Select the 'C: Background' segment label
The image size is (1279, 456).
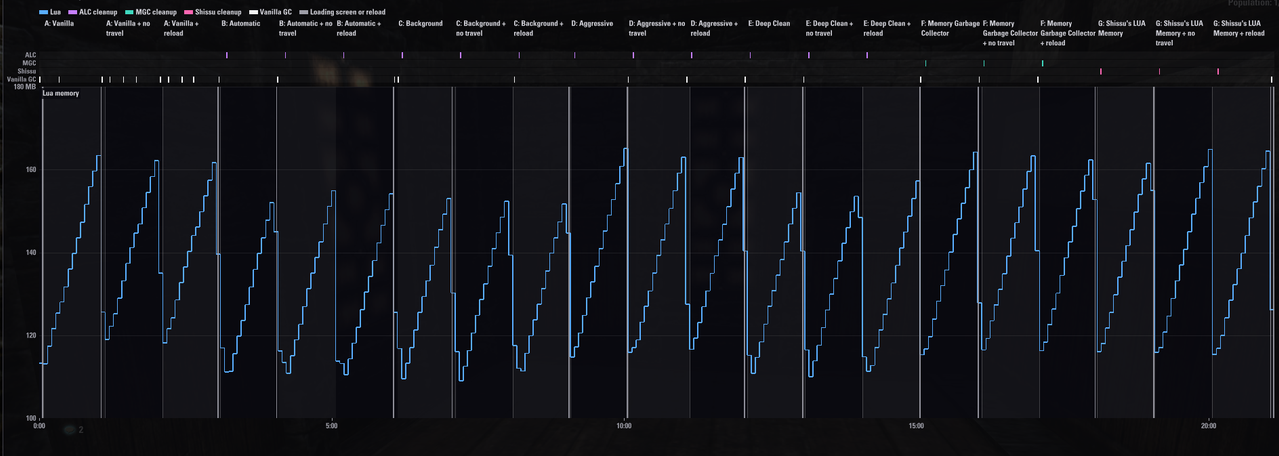pyautogui.click(x=421, y=23)
